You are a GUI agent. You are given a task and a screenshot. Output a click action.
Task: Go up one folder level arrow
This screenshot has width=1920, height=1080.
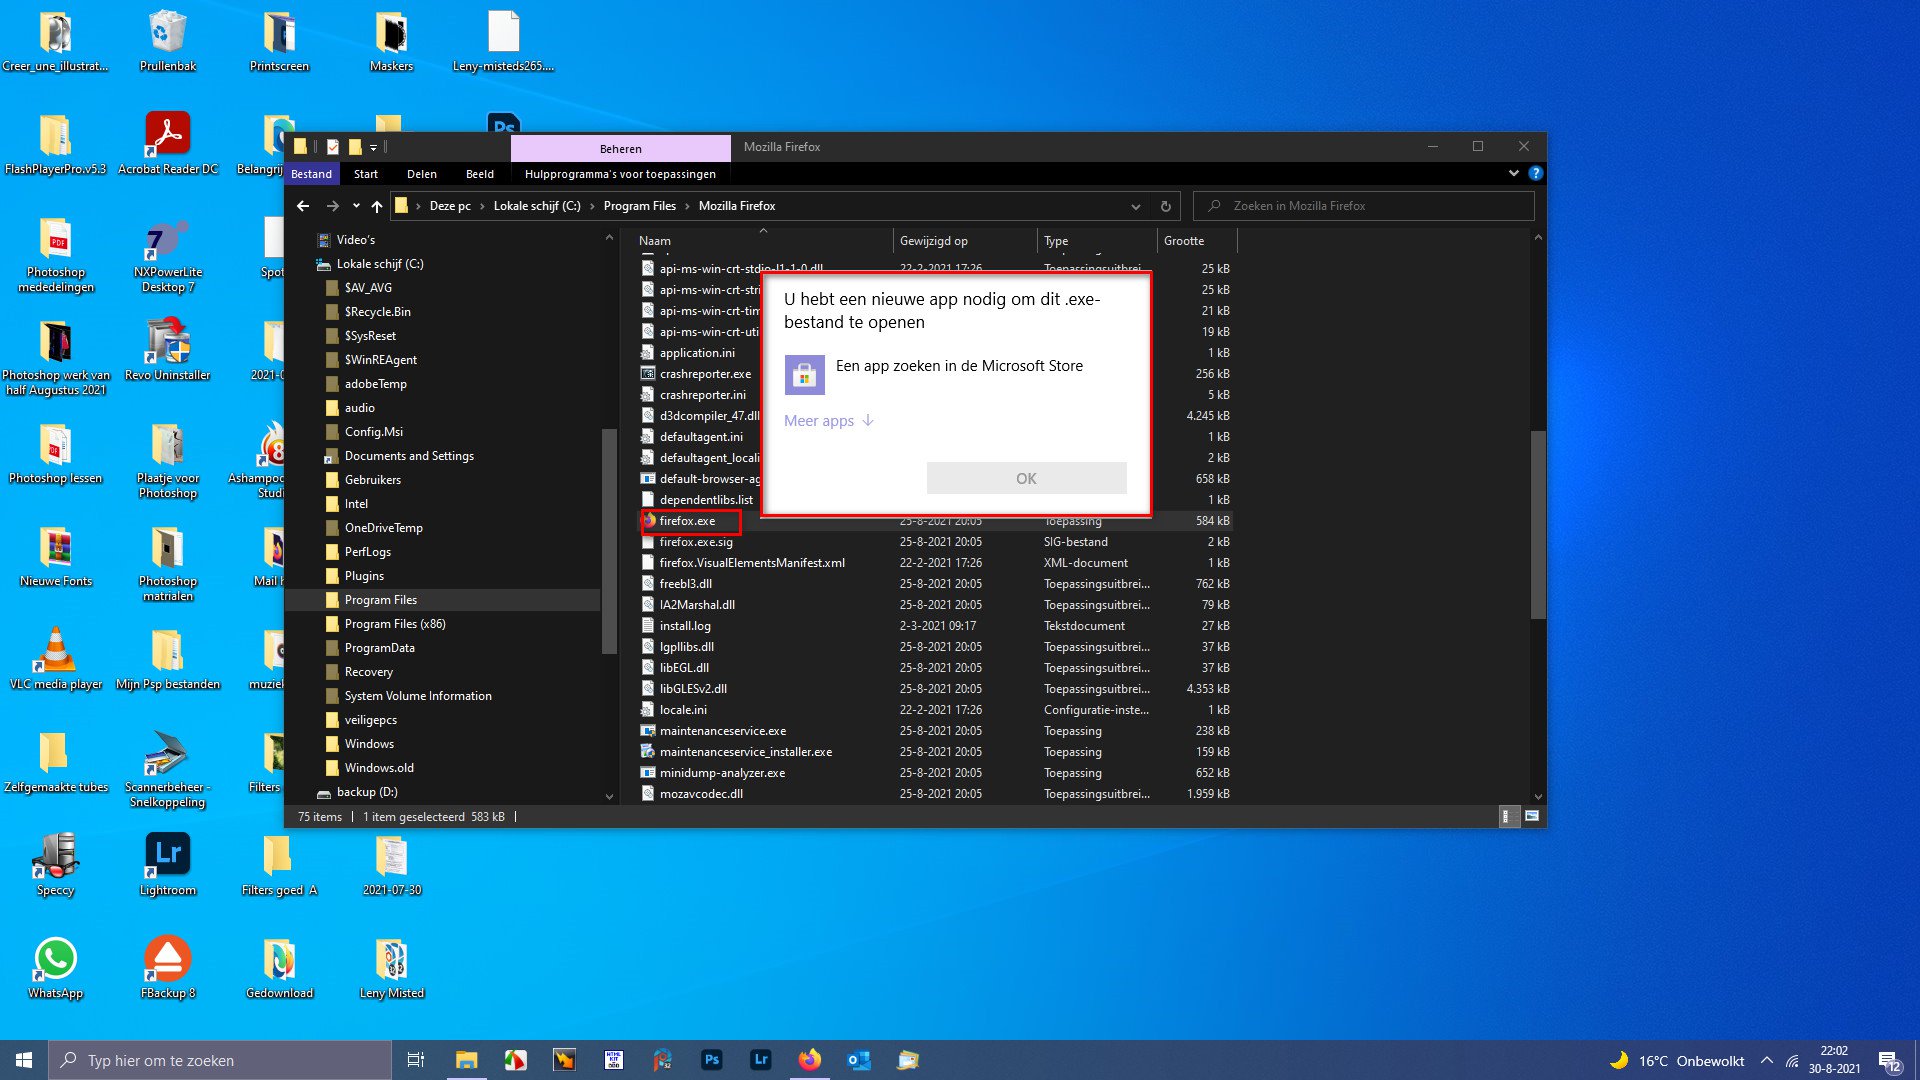[x=377, y=206]
